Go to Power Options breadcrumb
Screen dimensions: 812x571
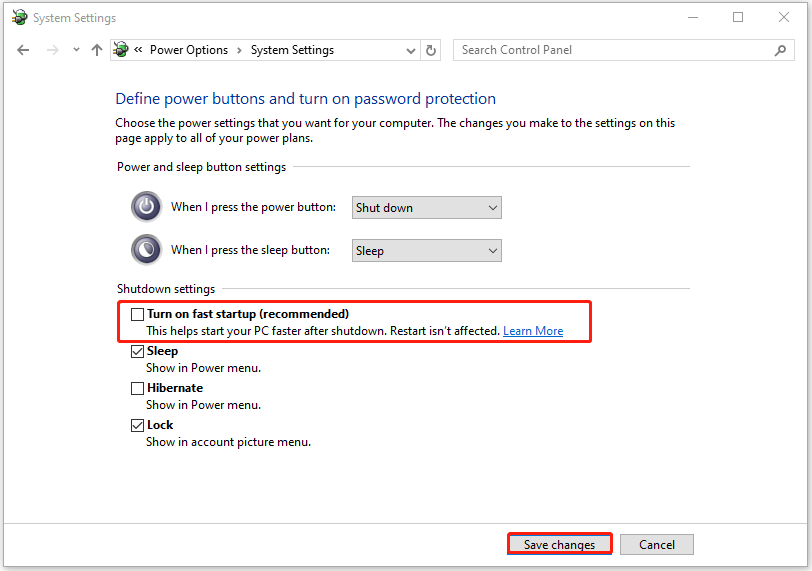(x=189, y=50)
